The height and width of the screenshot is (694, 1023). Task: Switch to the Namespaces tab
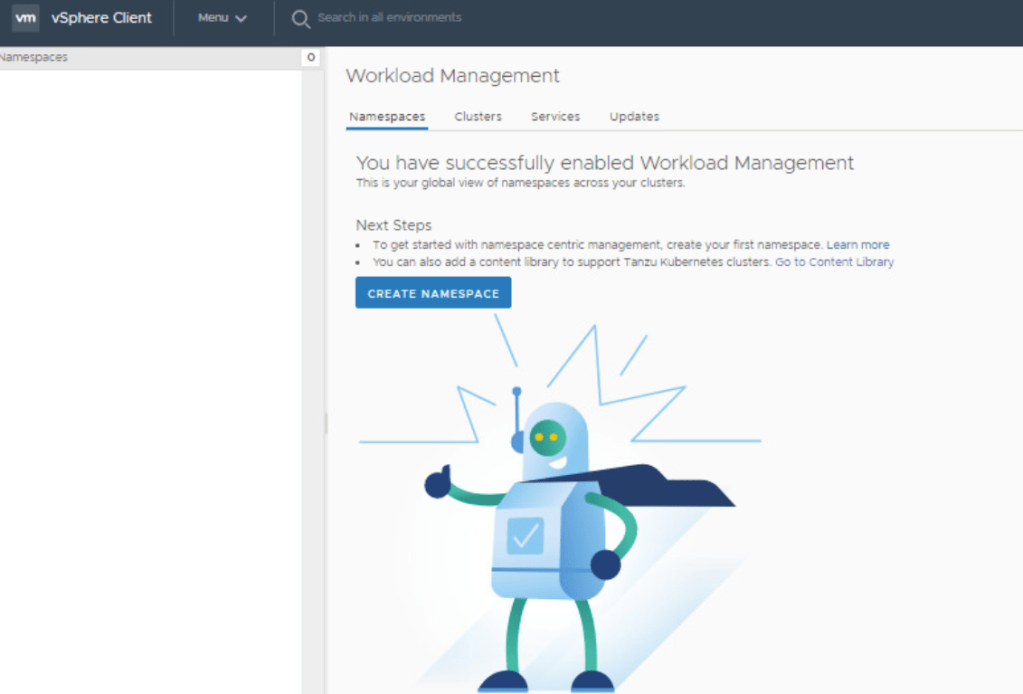tap(387, 117)
